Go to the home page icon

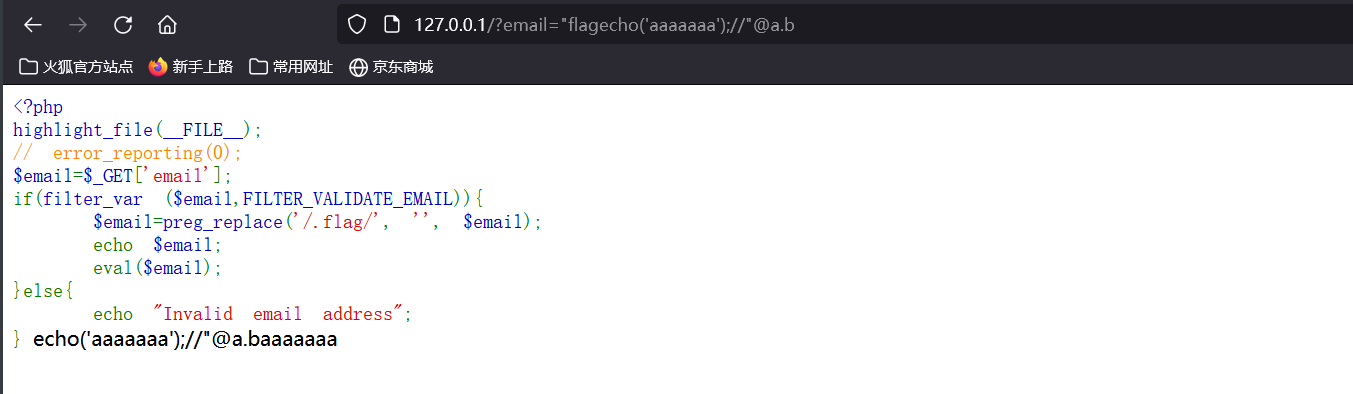[x=168, y=24]
